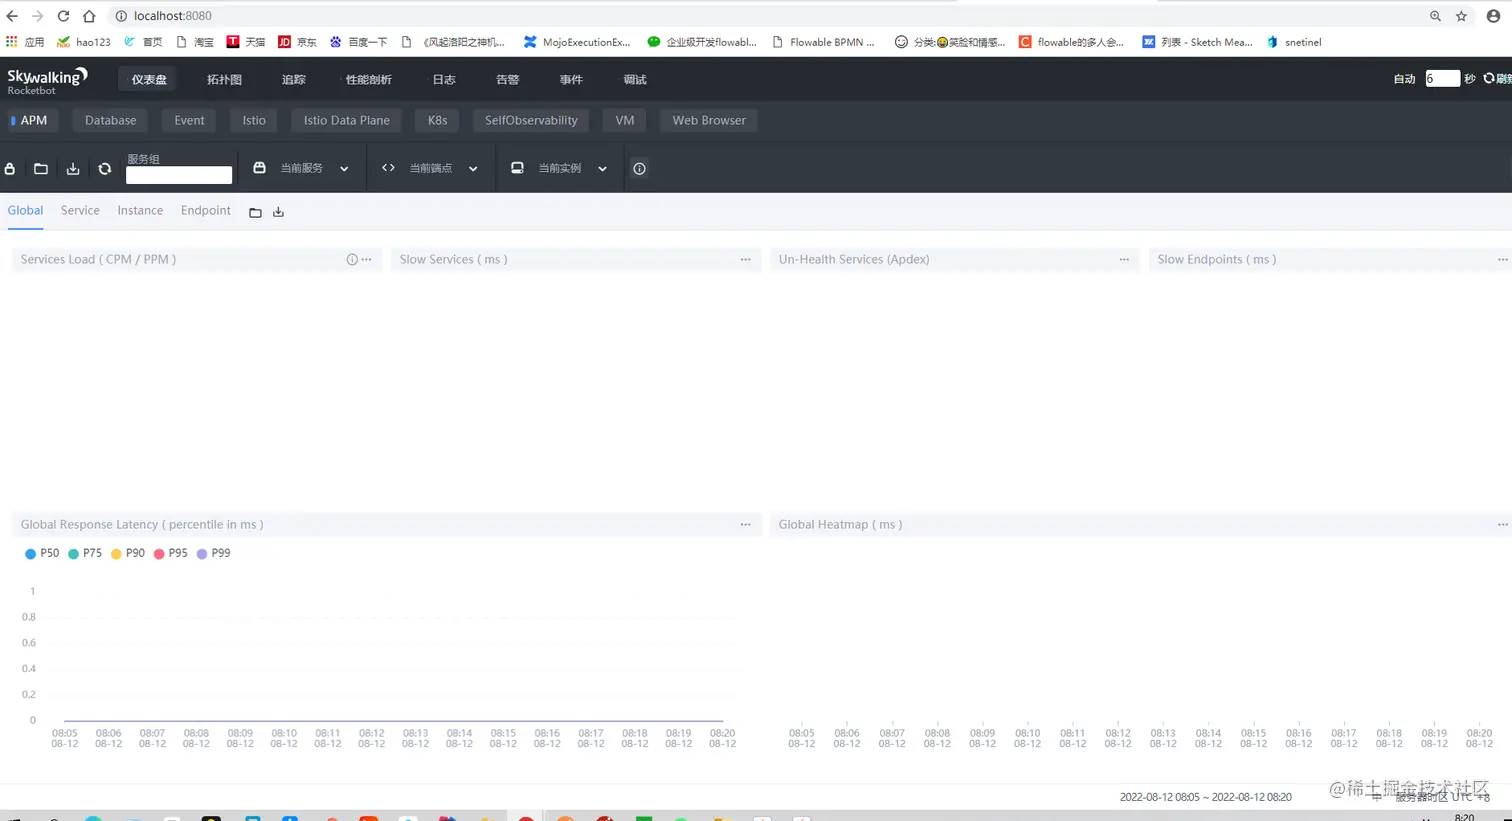Select the Istio Data Plane dashboard button
This screenshot has width=1512, height=821.
pos(347,121)
